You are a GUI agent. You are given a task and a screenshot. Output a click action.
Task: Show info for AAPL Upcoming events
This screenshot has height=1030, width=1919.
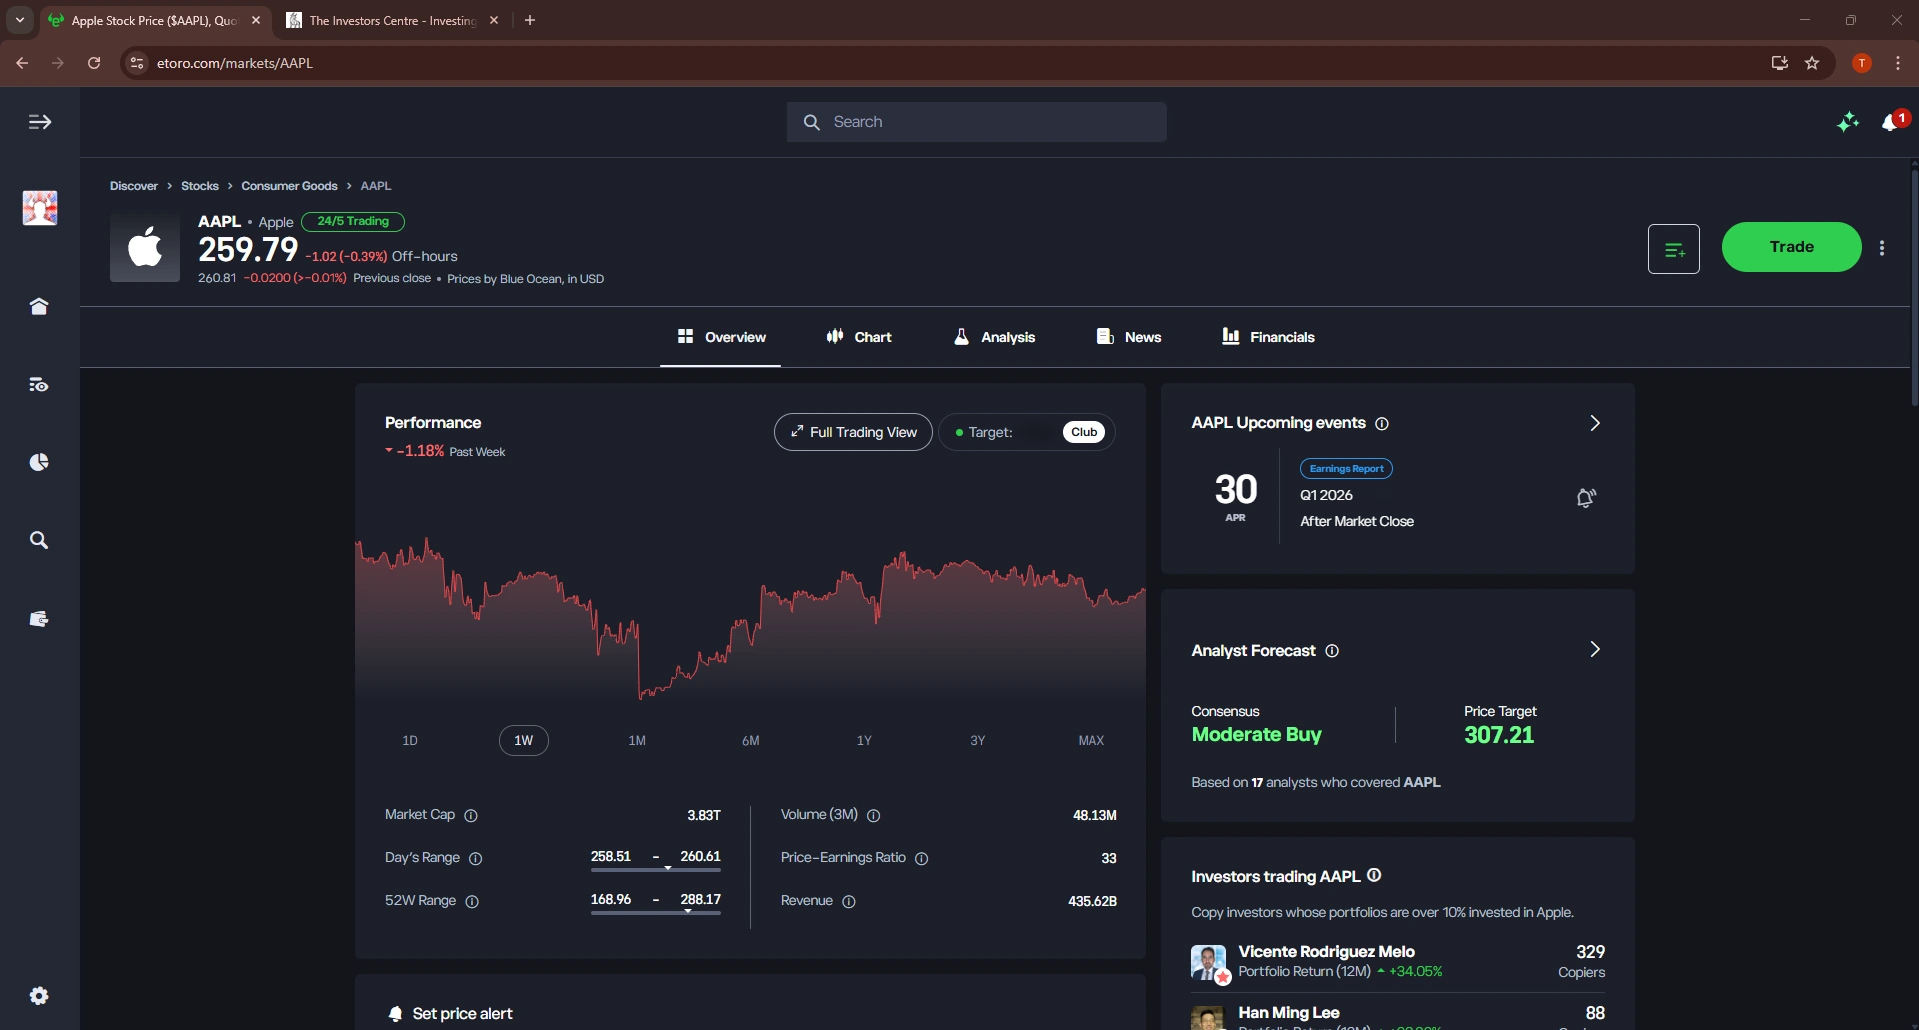[1382, 424]
